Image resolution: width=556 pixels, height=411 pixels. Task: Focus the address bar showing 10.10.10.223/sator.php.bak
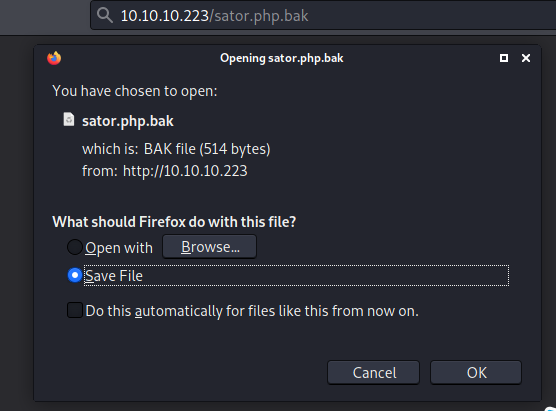(x=323, y=15)
